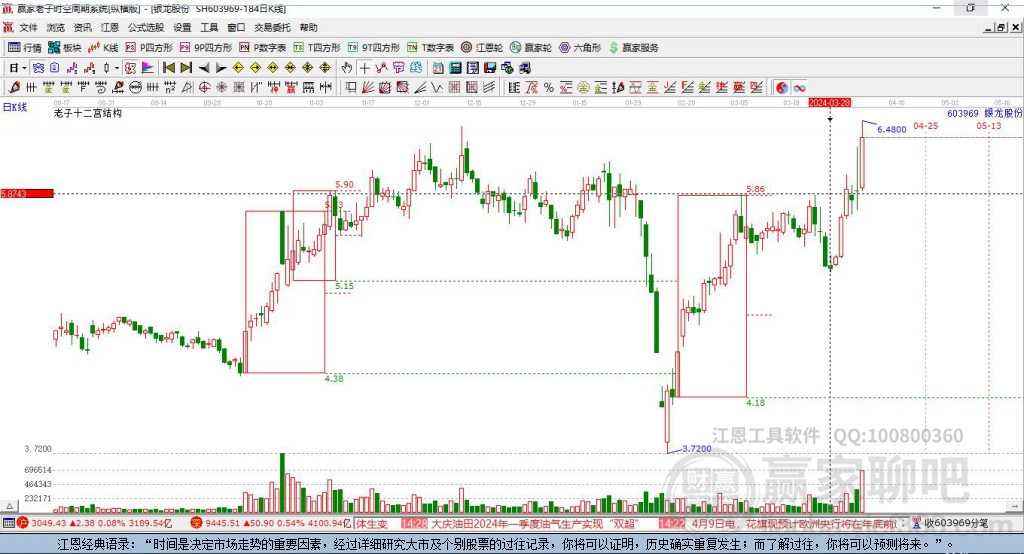
Task: Open 赢家服务 service with dollar icon
Action: [634, 48]
